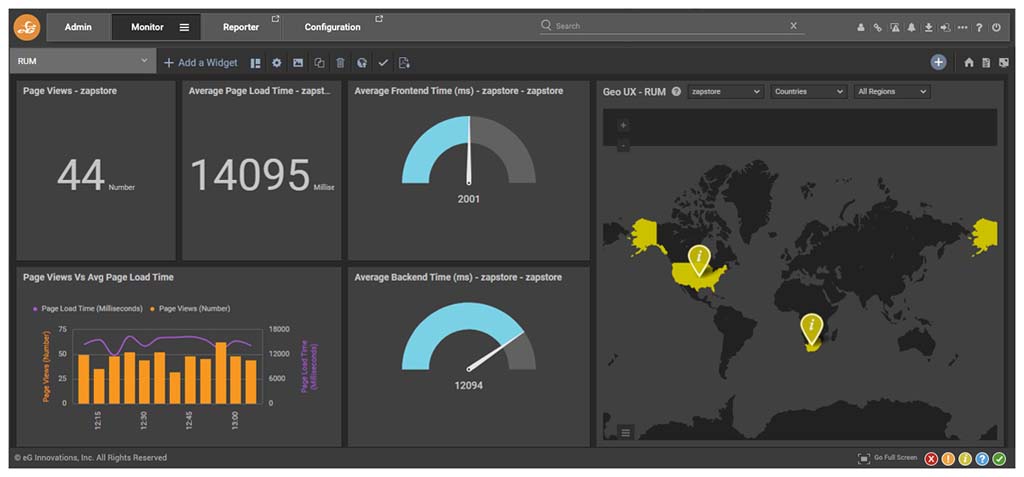Toggle Page Views legend series

point(193,309)
